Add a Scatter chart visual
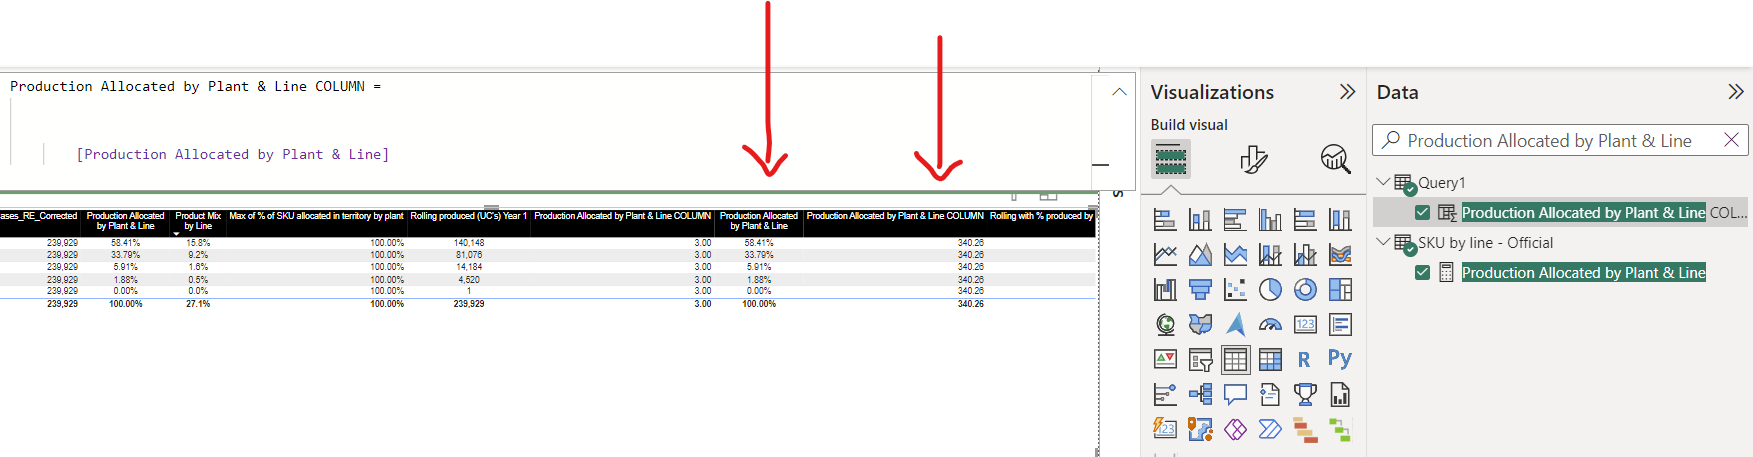Image resolution: width=1753 pixels, height=457 pixels. pos(1235,289)
